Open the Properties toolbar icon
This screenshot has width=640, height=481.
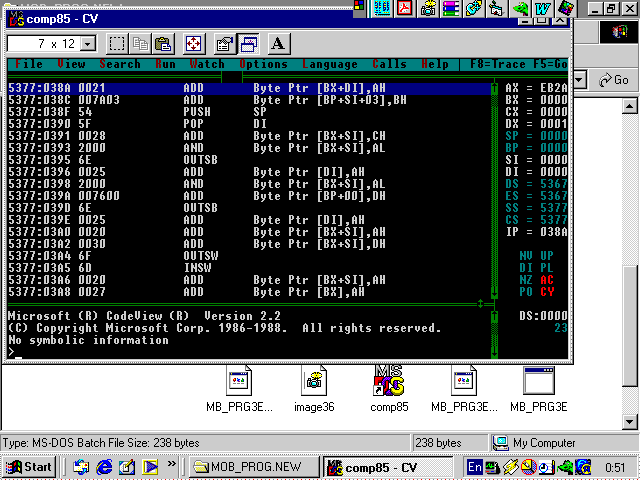pos(224,44)
